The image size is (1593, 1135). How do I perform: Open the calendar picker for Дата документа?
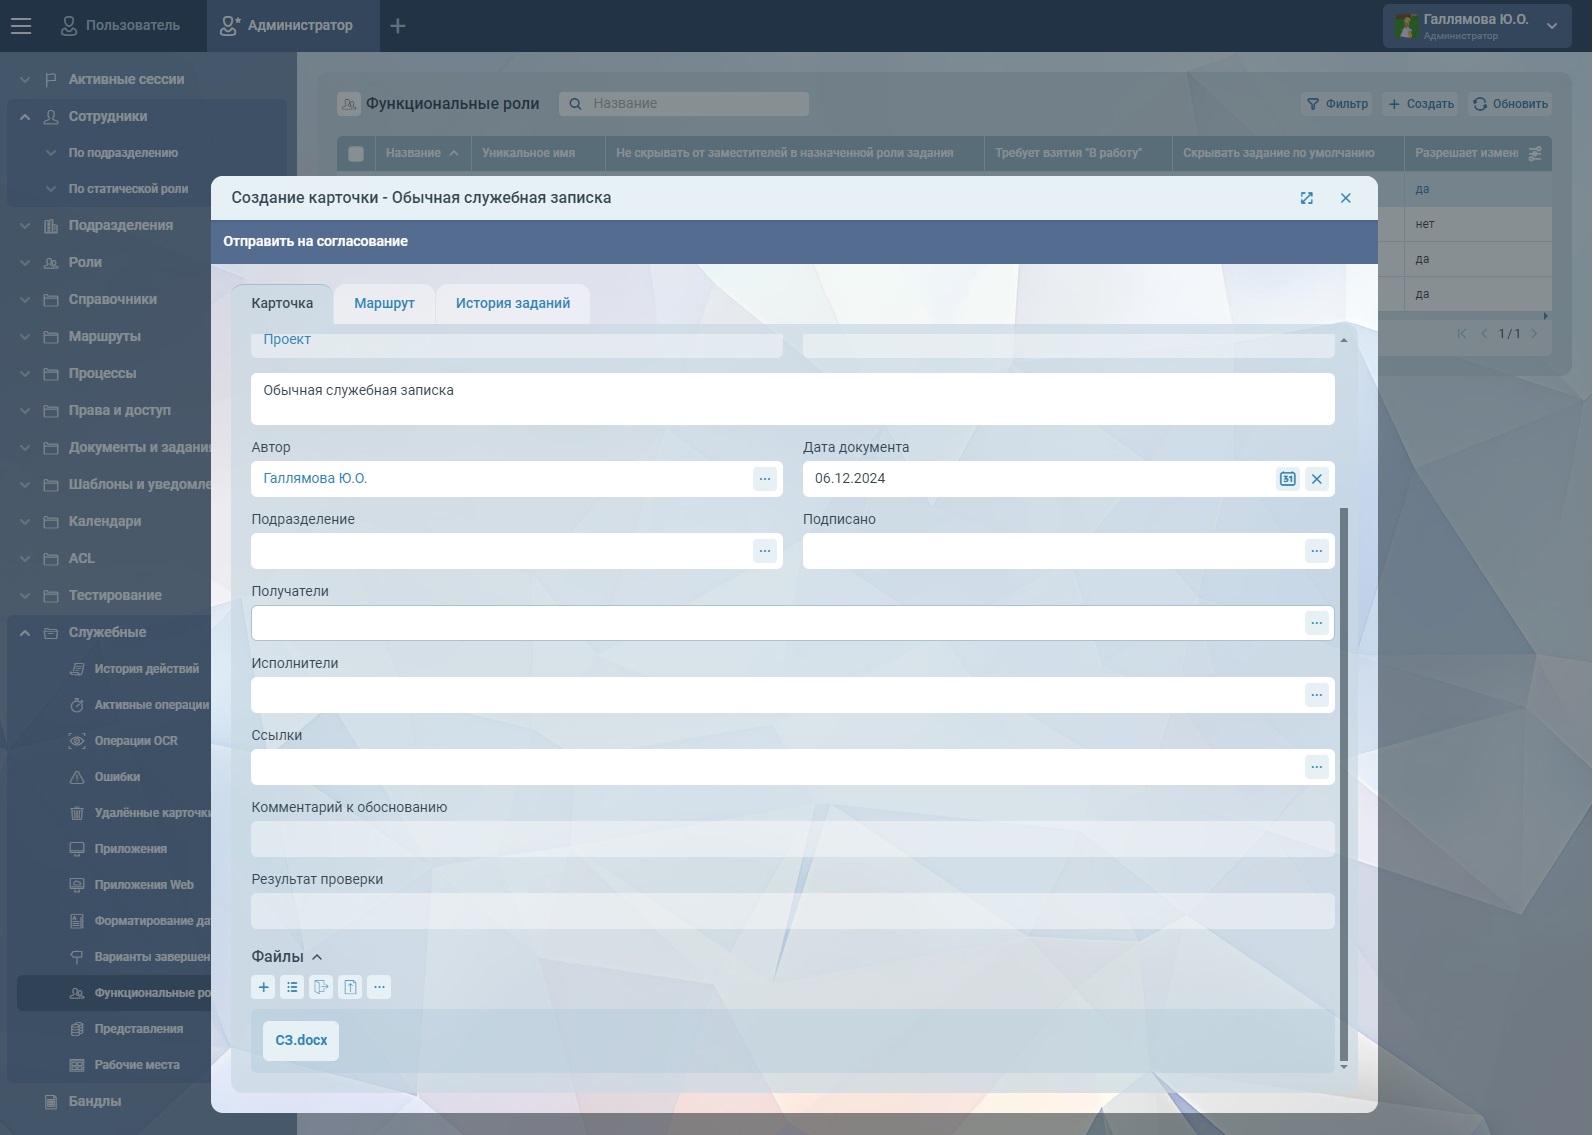tap(1287, 479)
